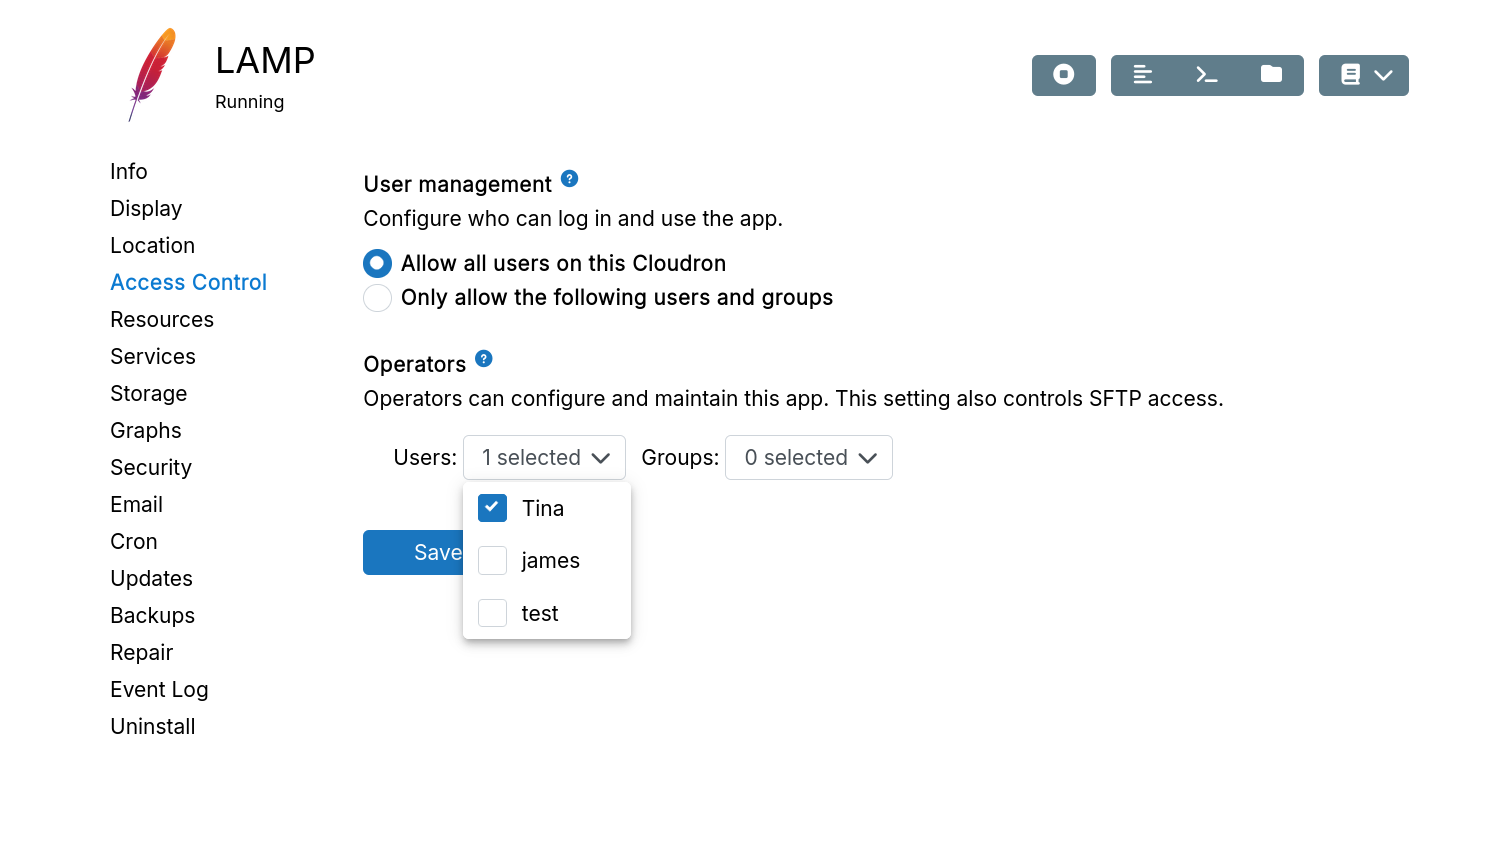The height and width of the screenshot is (859, 1499).
Task: Open the Uninstall section
Action: tap(152, 727)
